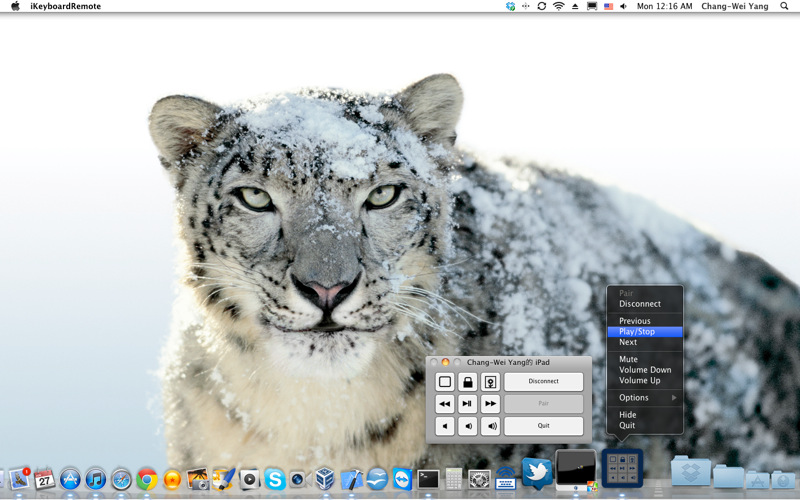The image size is (800, 500).
Task: Click the mute speaker button in remote window
Action: (x=445, y=426)
